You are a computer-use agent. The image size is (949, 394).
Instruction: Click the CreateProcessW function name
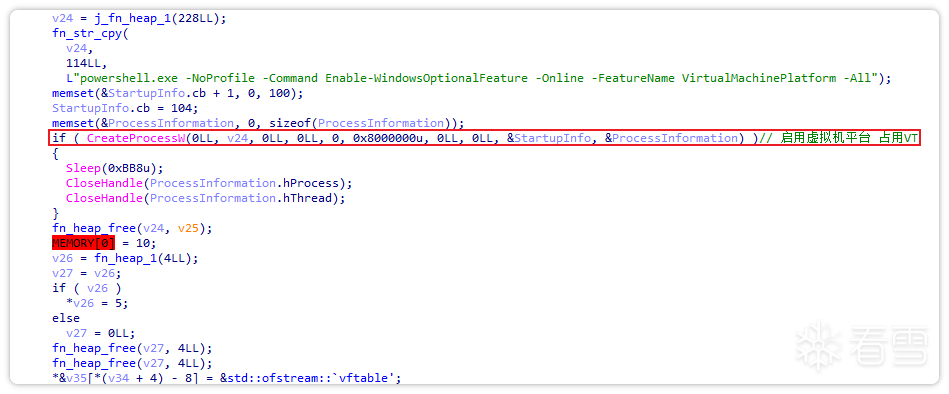click(x=136, y=139)
